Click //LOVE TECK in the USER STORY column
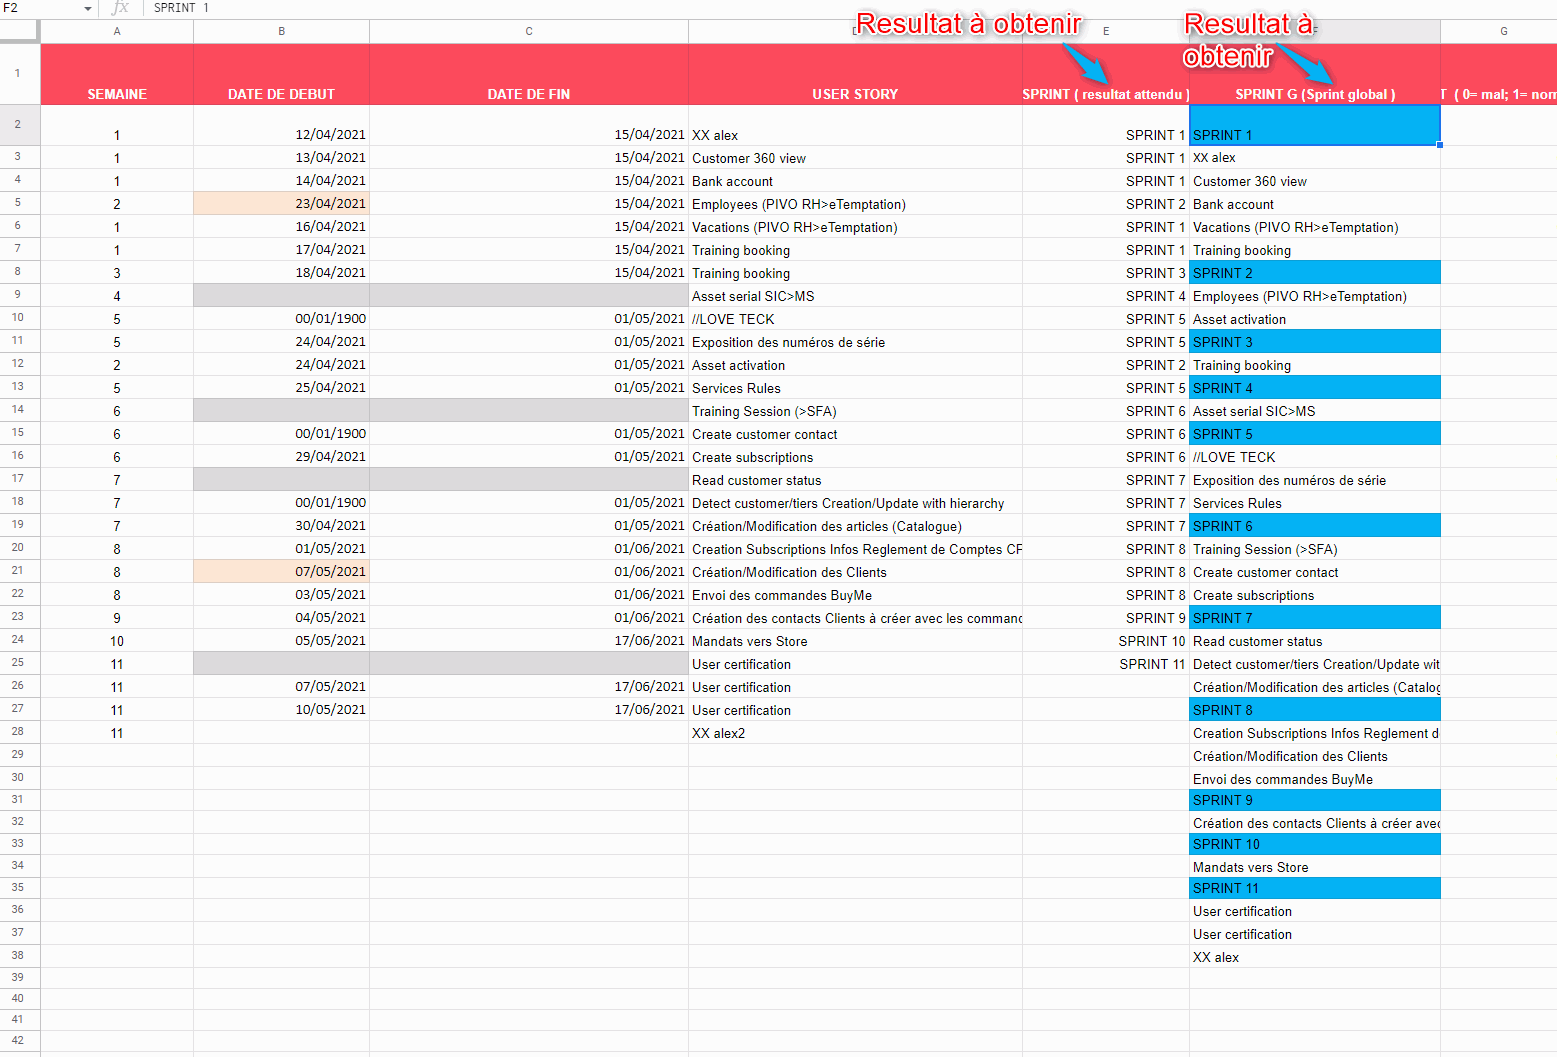This screenshot has height=1057, width=1557. click(855, 318)
